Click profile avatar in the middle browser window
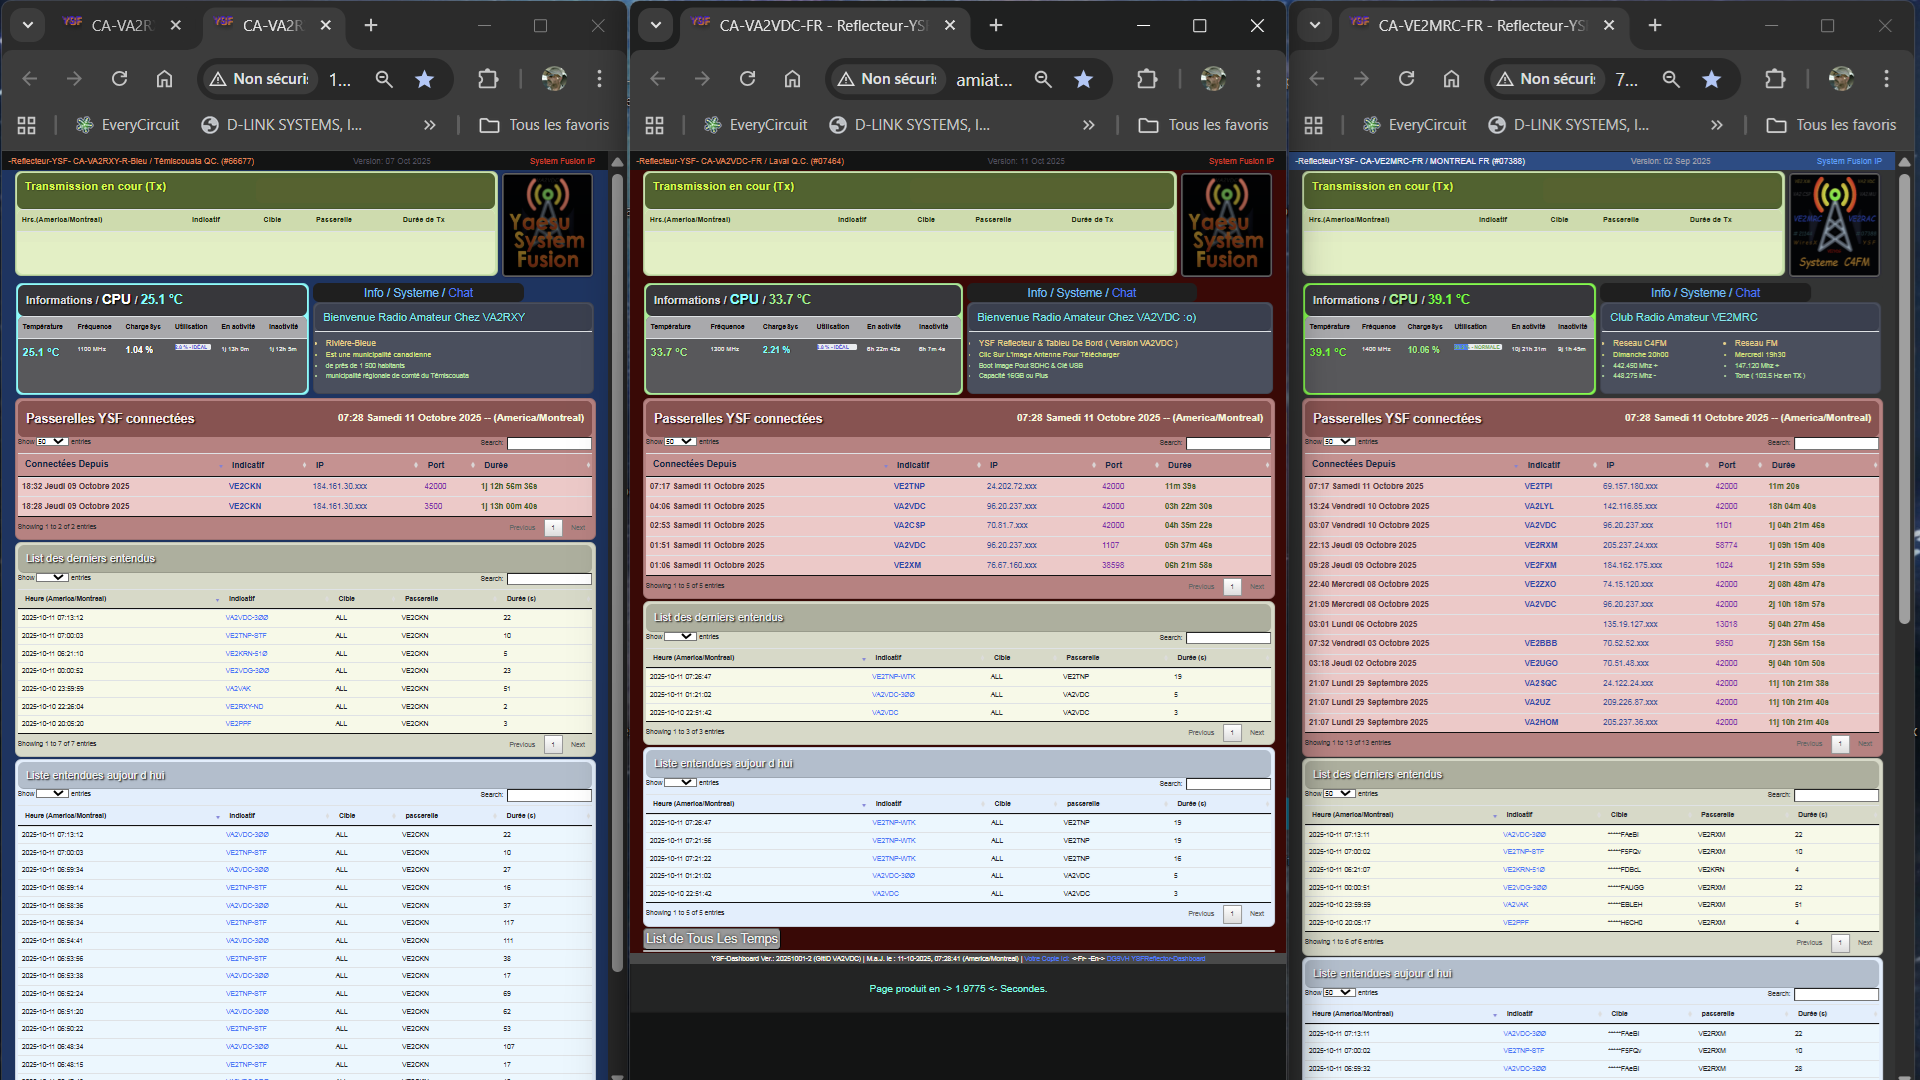1920x1080 pixels. point(1213,79)
